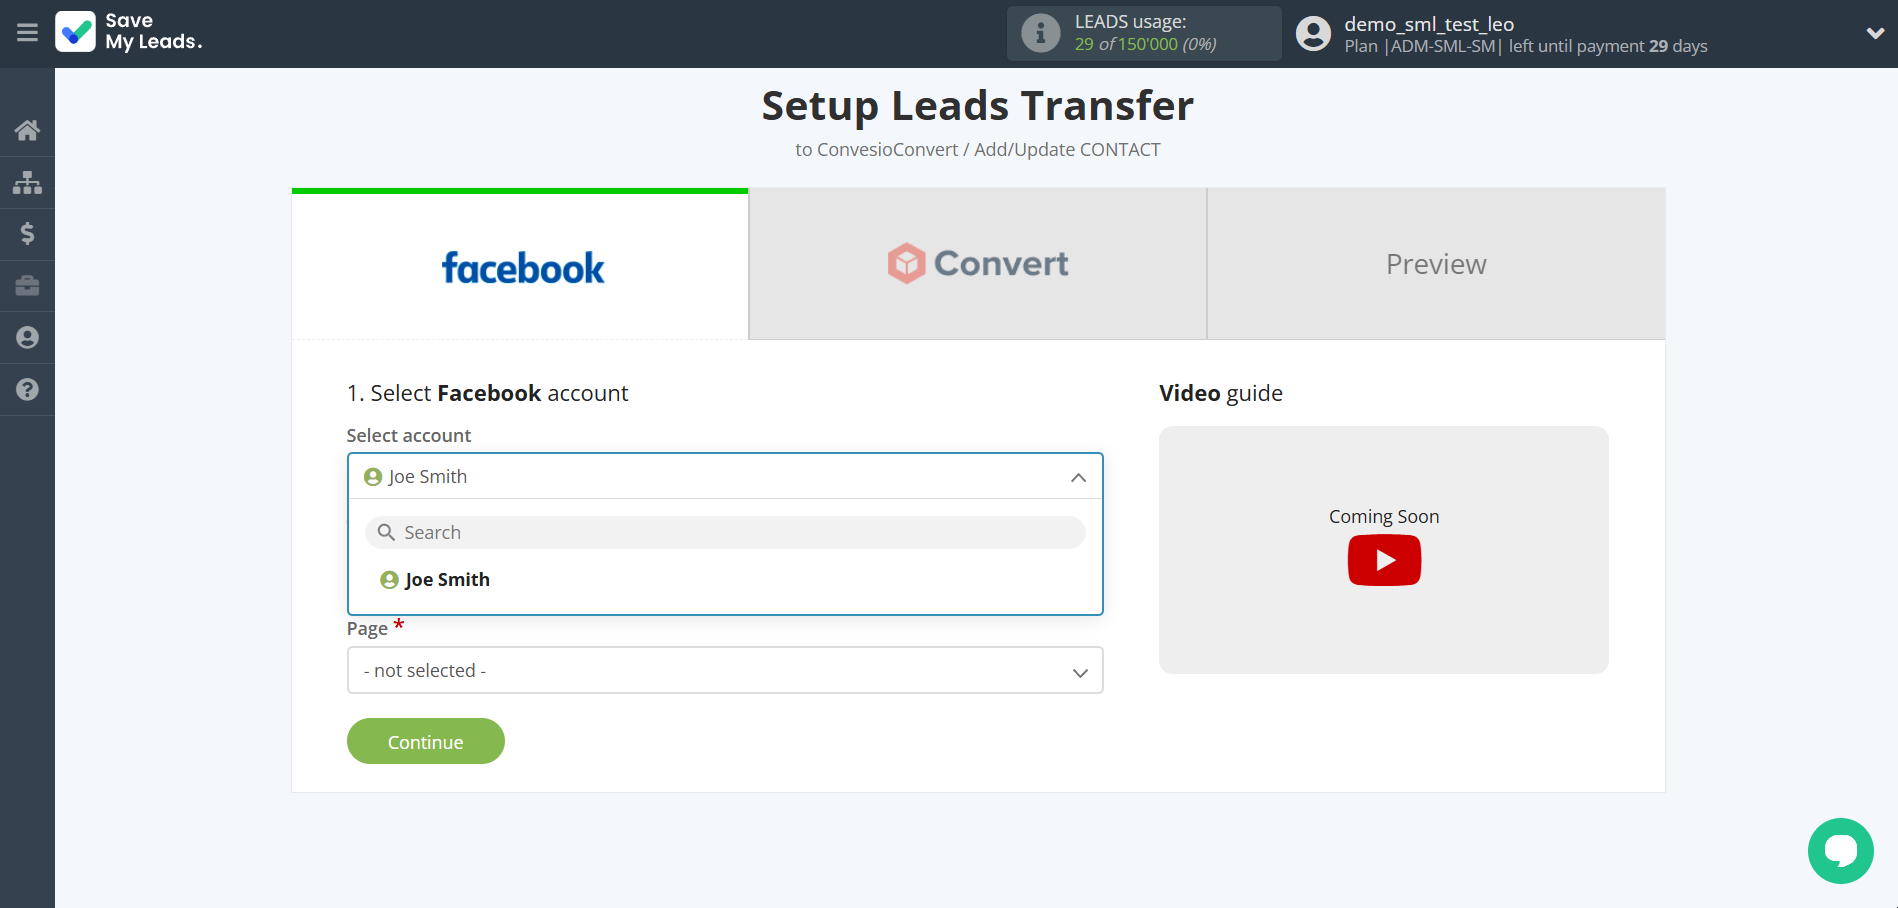This screenshot has height=908, width=1898.
Task: Open the connections sitemap sidebar icon
Action: coord(27,182)
